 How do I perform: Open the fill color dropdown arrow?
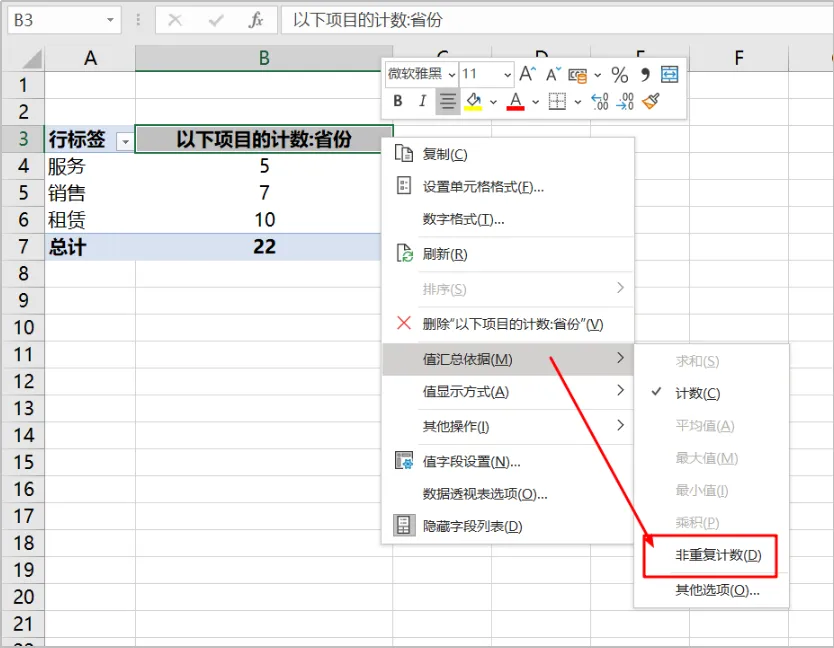click(x=493, y=102)
